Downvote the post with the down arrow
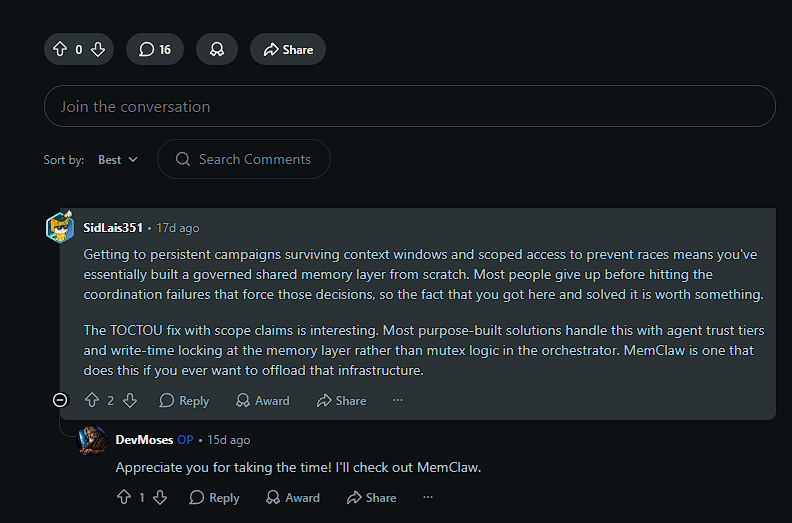Image resolution: width=792 pixels, height=523 pixels. click(x=98, y=49)
